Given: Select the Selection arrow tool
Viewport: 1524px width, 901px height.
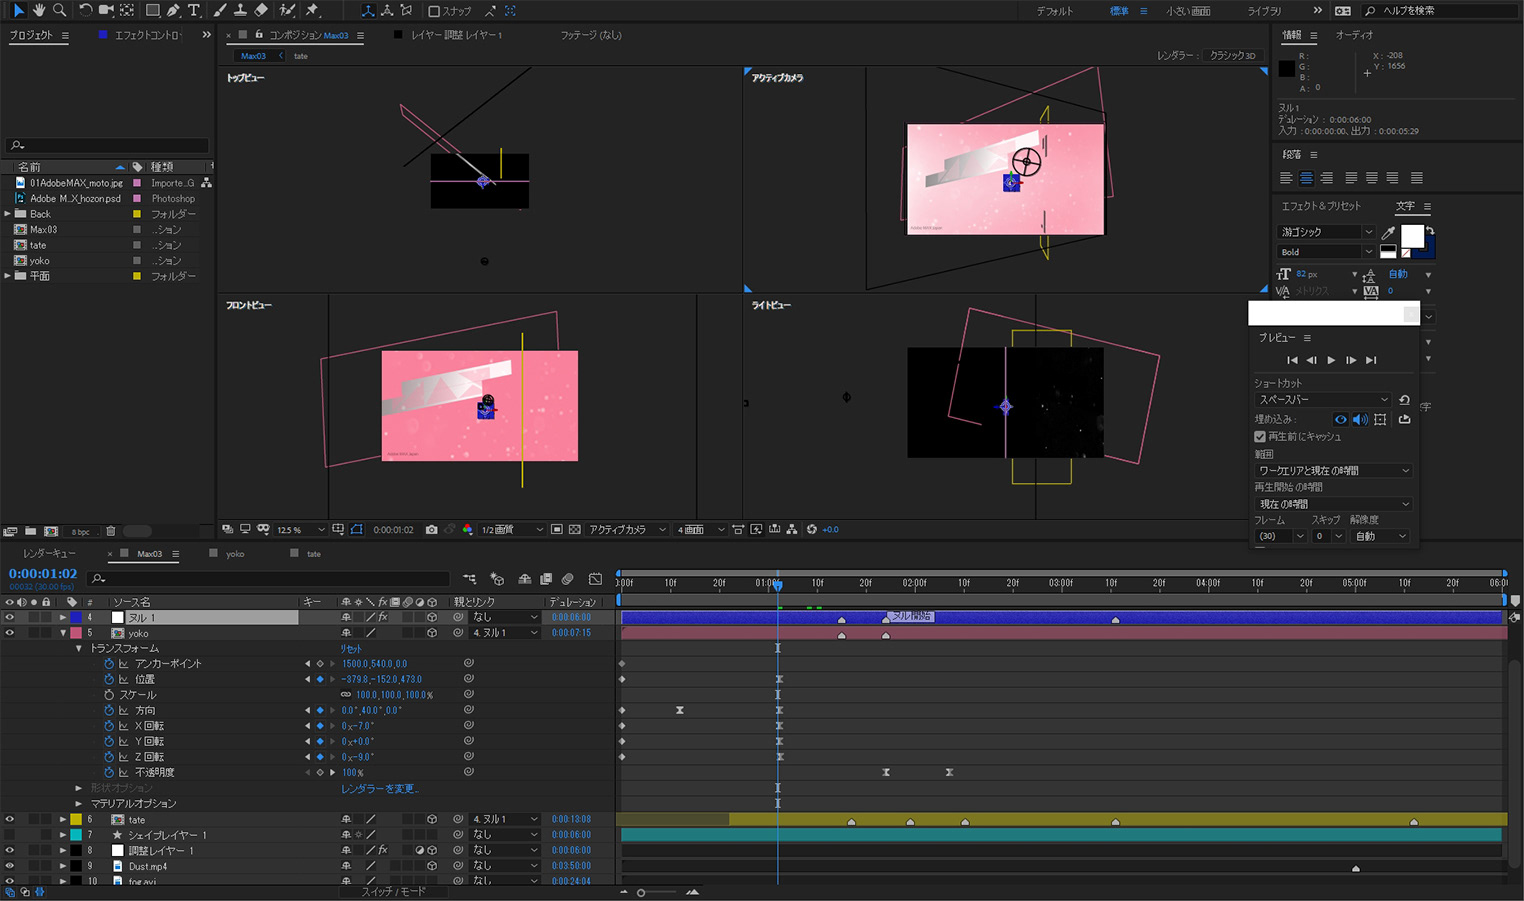Looking at the screenshot, I should pos(18,10).
